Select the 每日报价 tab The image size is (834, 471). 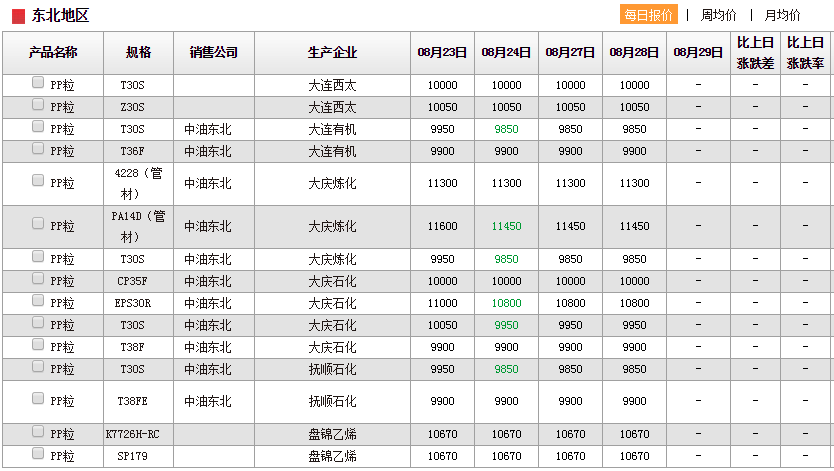point(648,15)
